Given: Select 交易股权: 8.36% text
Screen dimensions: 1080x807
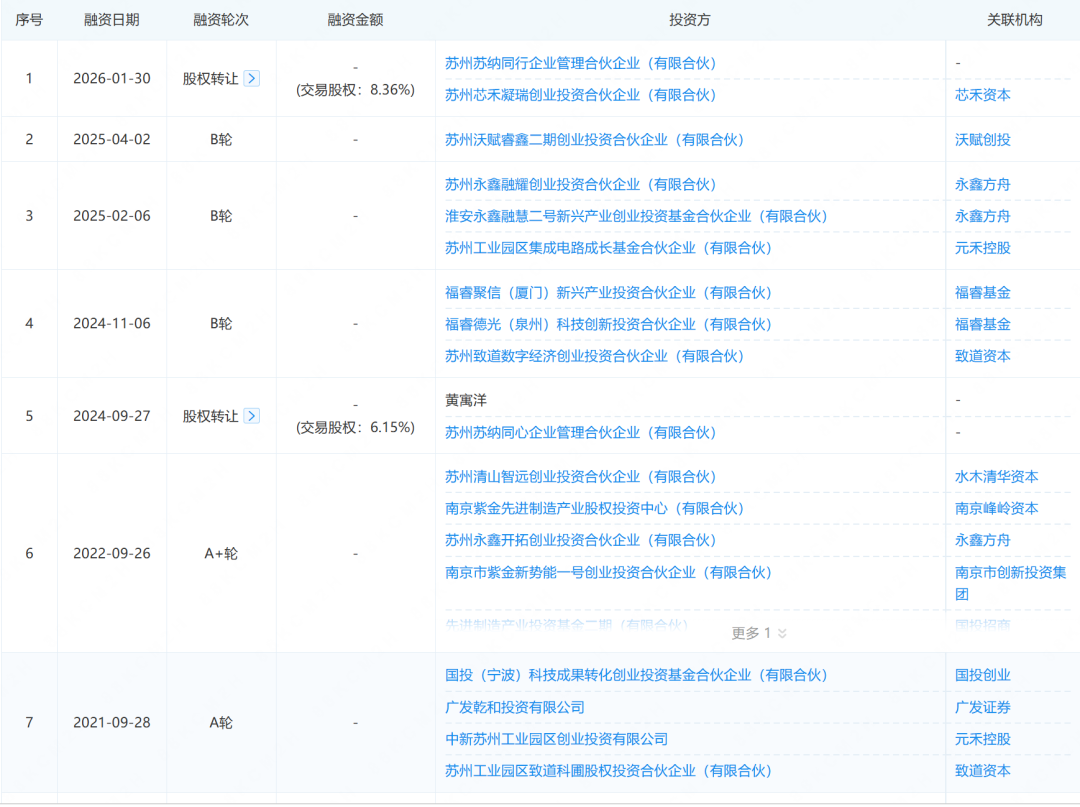Looking at the screenshot, I should (355, 90).
